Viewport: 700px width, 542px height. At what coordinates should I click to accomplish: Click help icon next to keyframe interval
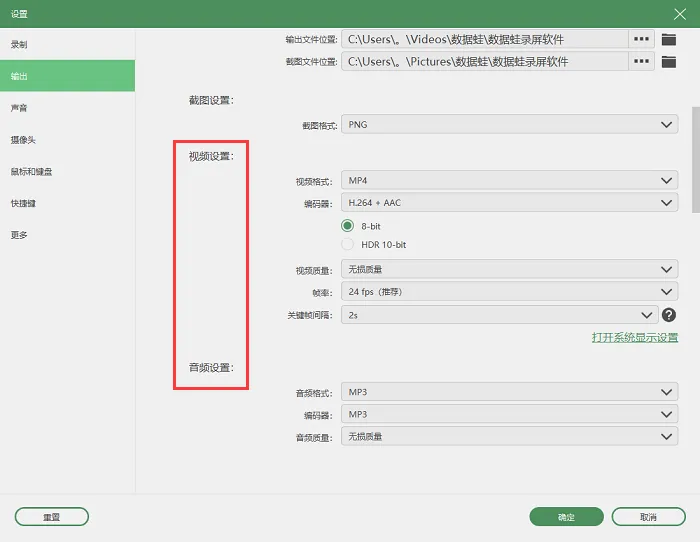click(668, 315)
